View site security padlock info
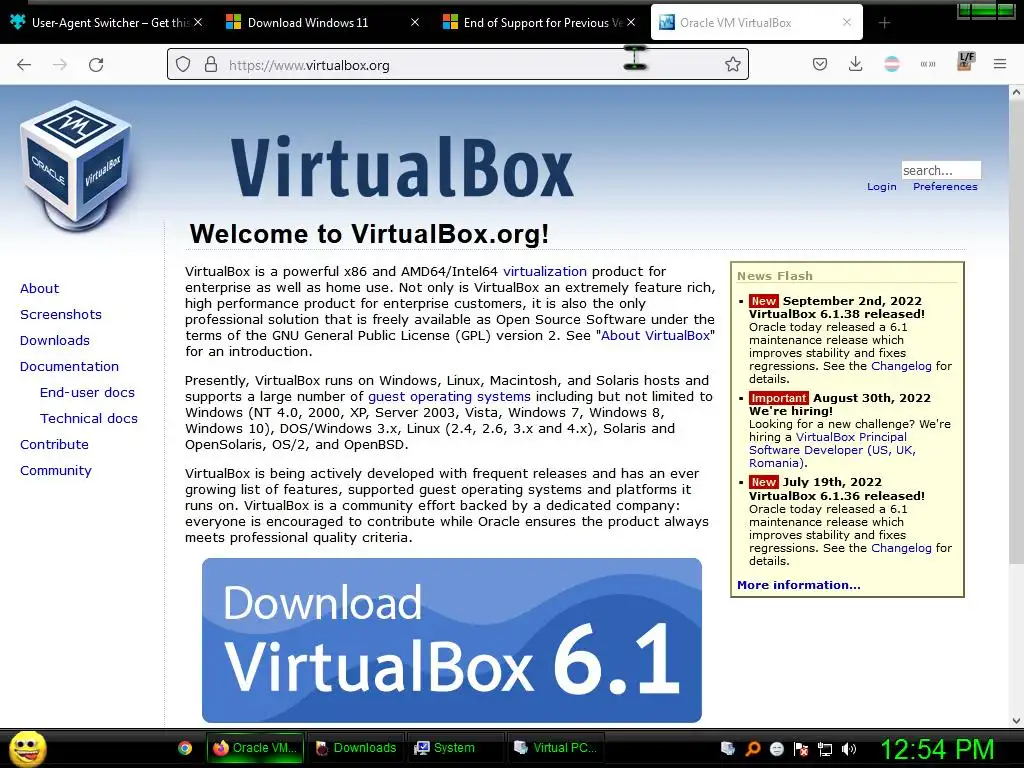Viewport: 1024px width, 768px height. pyautogui.click(x=210, y=65)
